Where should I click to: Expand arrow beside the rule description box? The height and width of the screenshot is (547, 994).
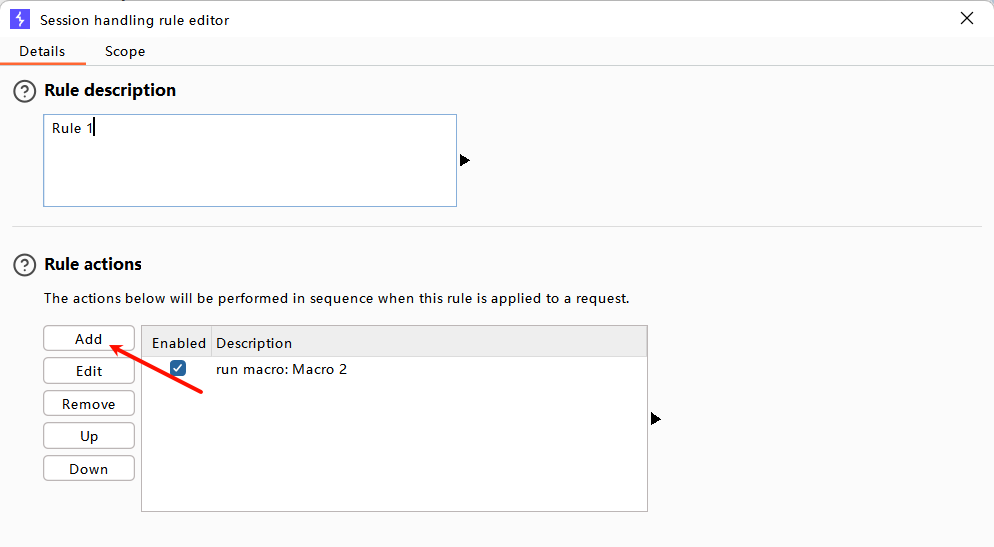tap(464, 160)
